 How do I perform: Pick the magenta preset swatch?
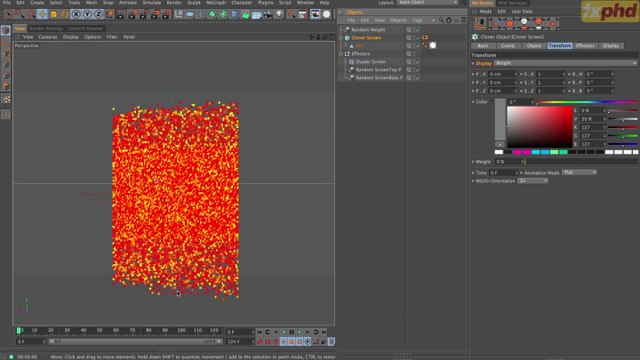tap(517, 152)
